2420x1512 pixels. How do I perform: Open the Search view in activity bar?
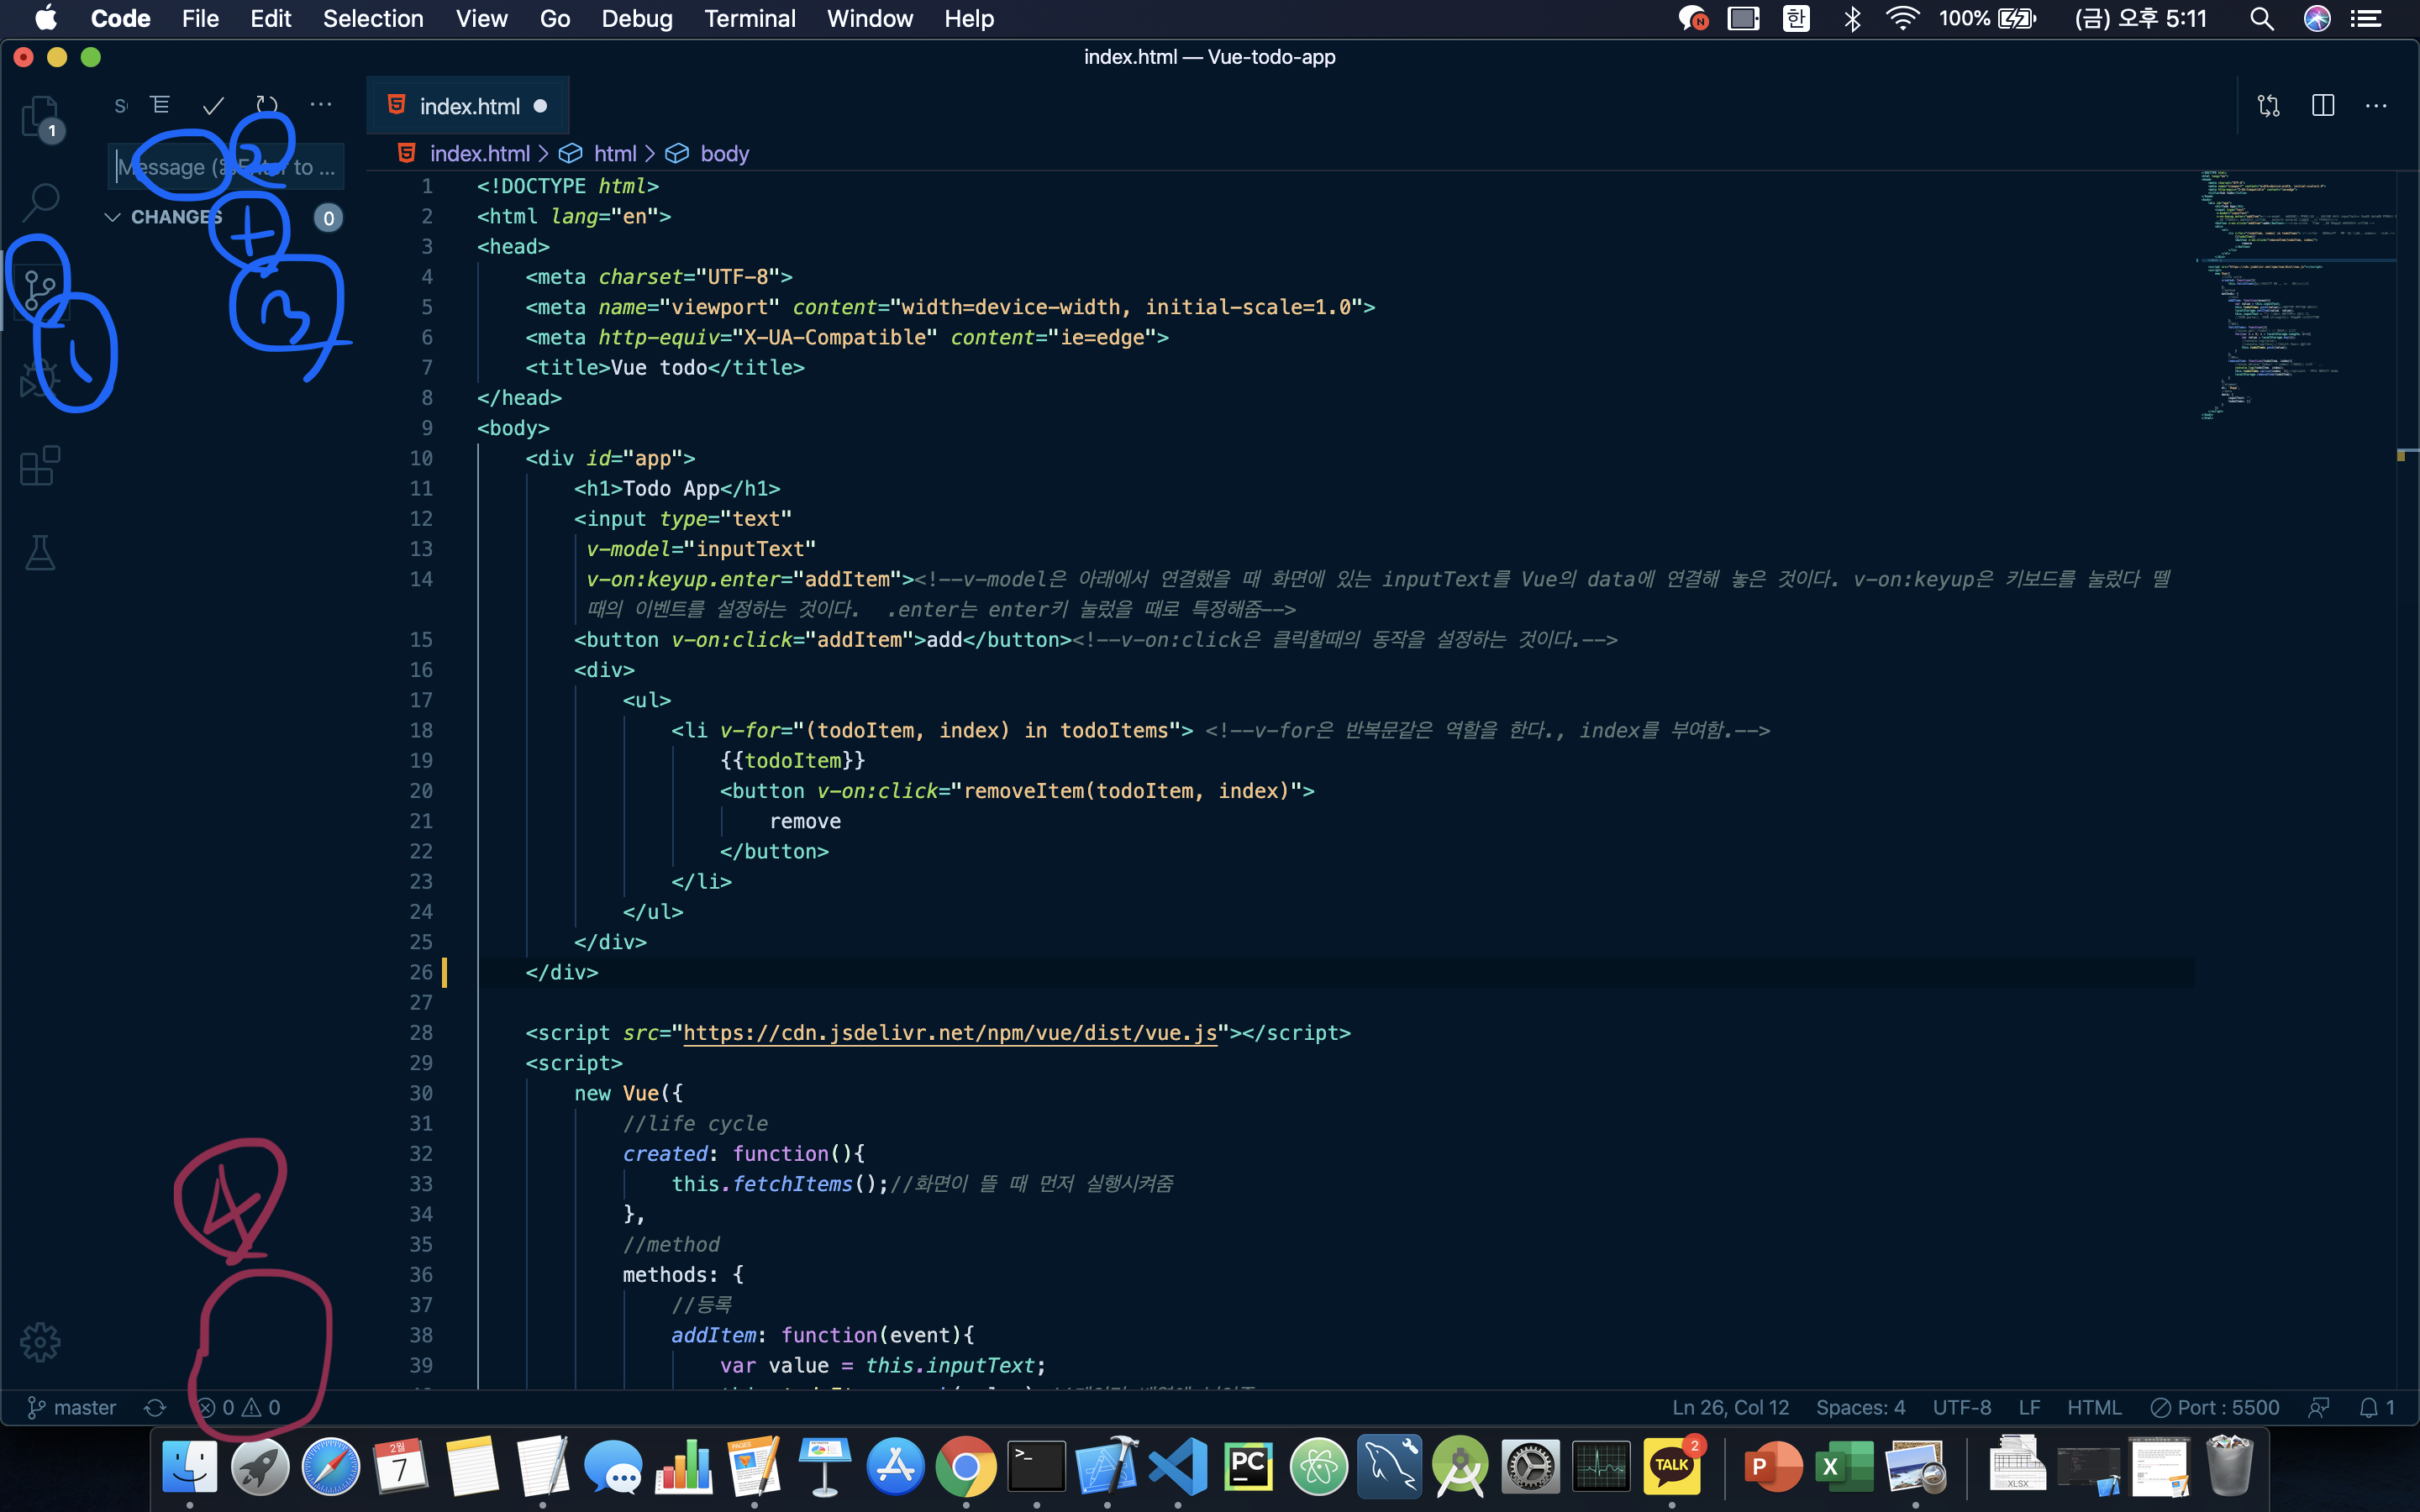[40, 201]
